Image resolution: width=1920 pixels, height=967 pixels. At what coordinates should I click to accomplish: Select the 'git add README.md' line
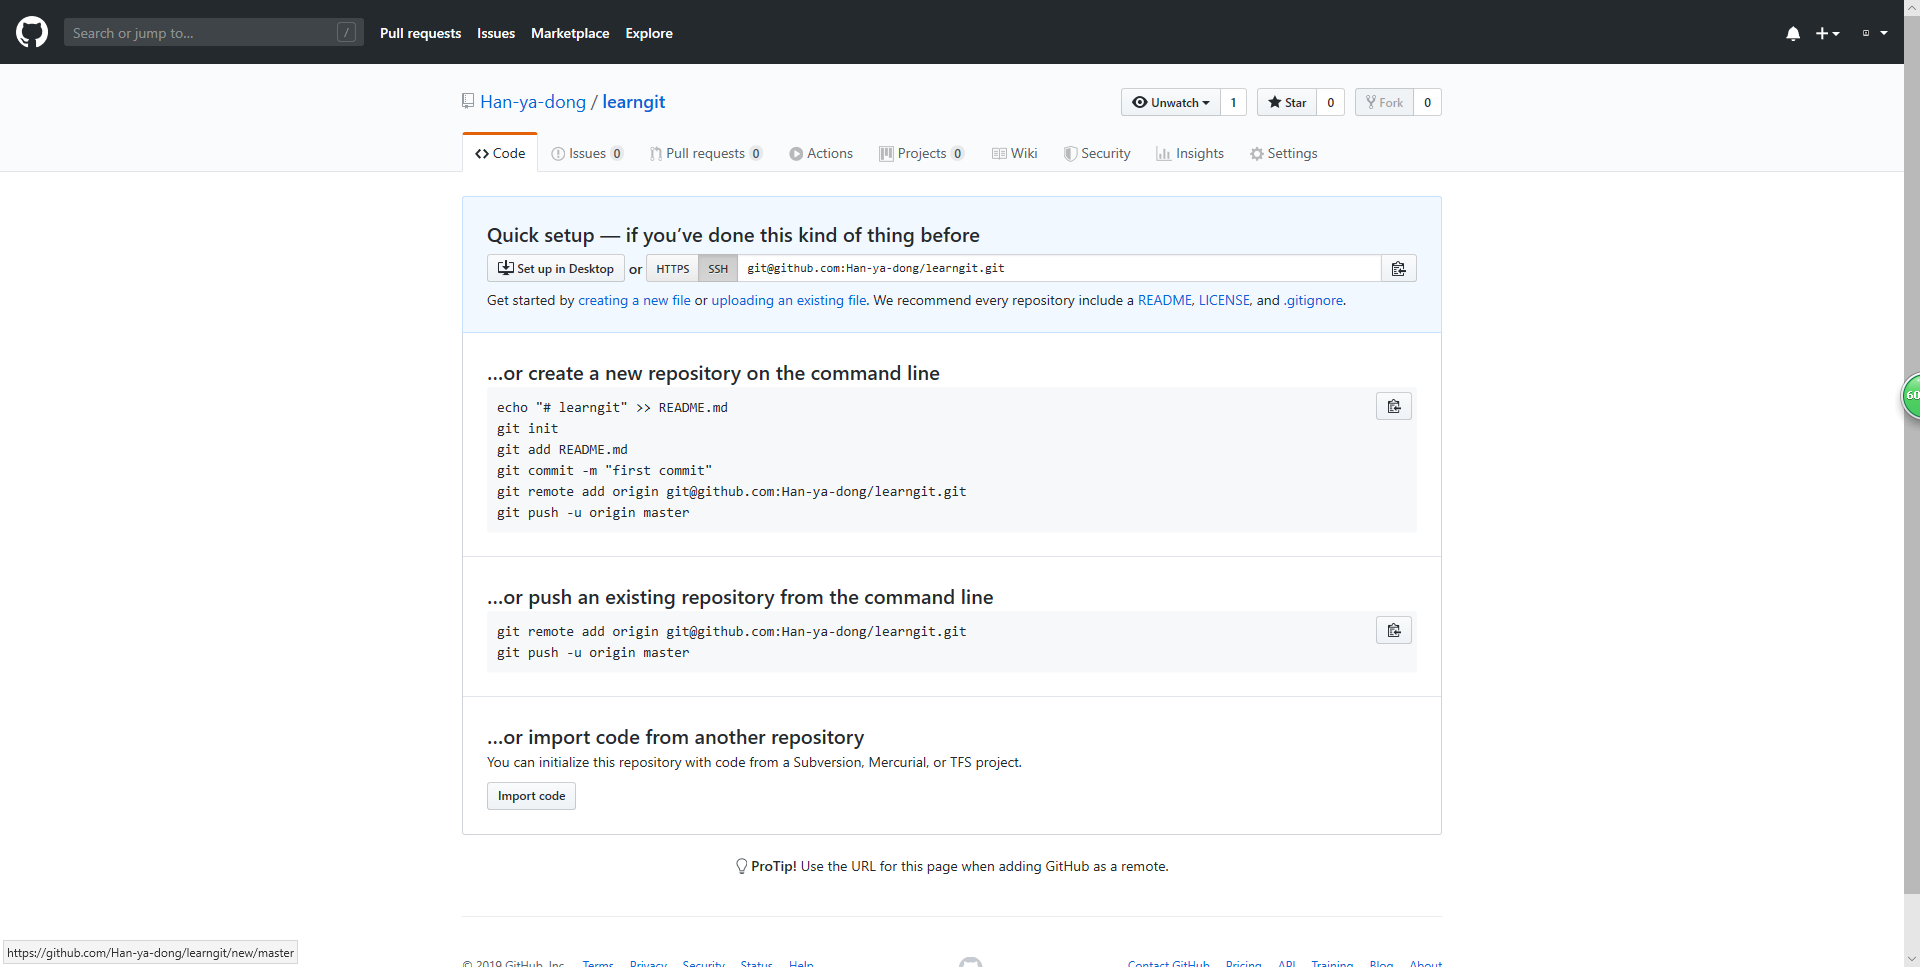[562, 449]
